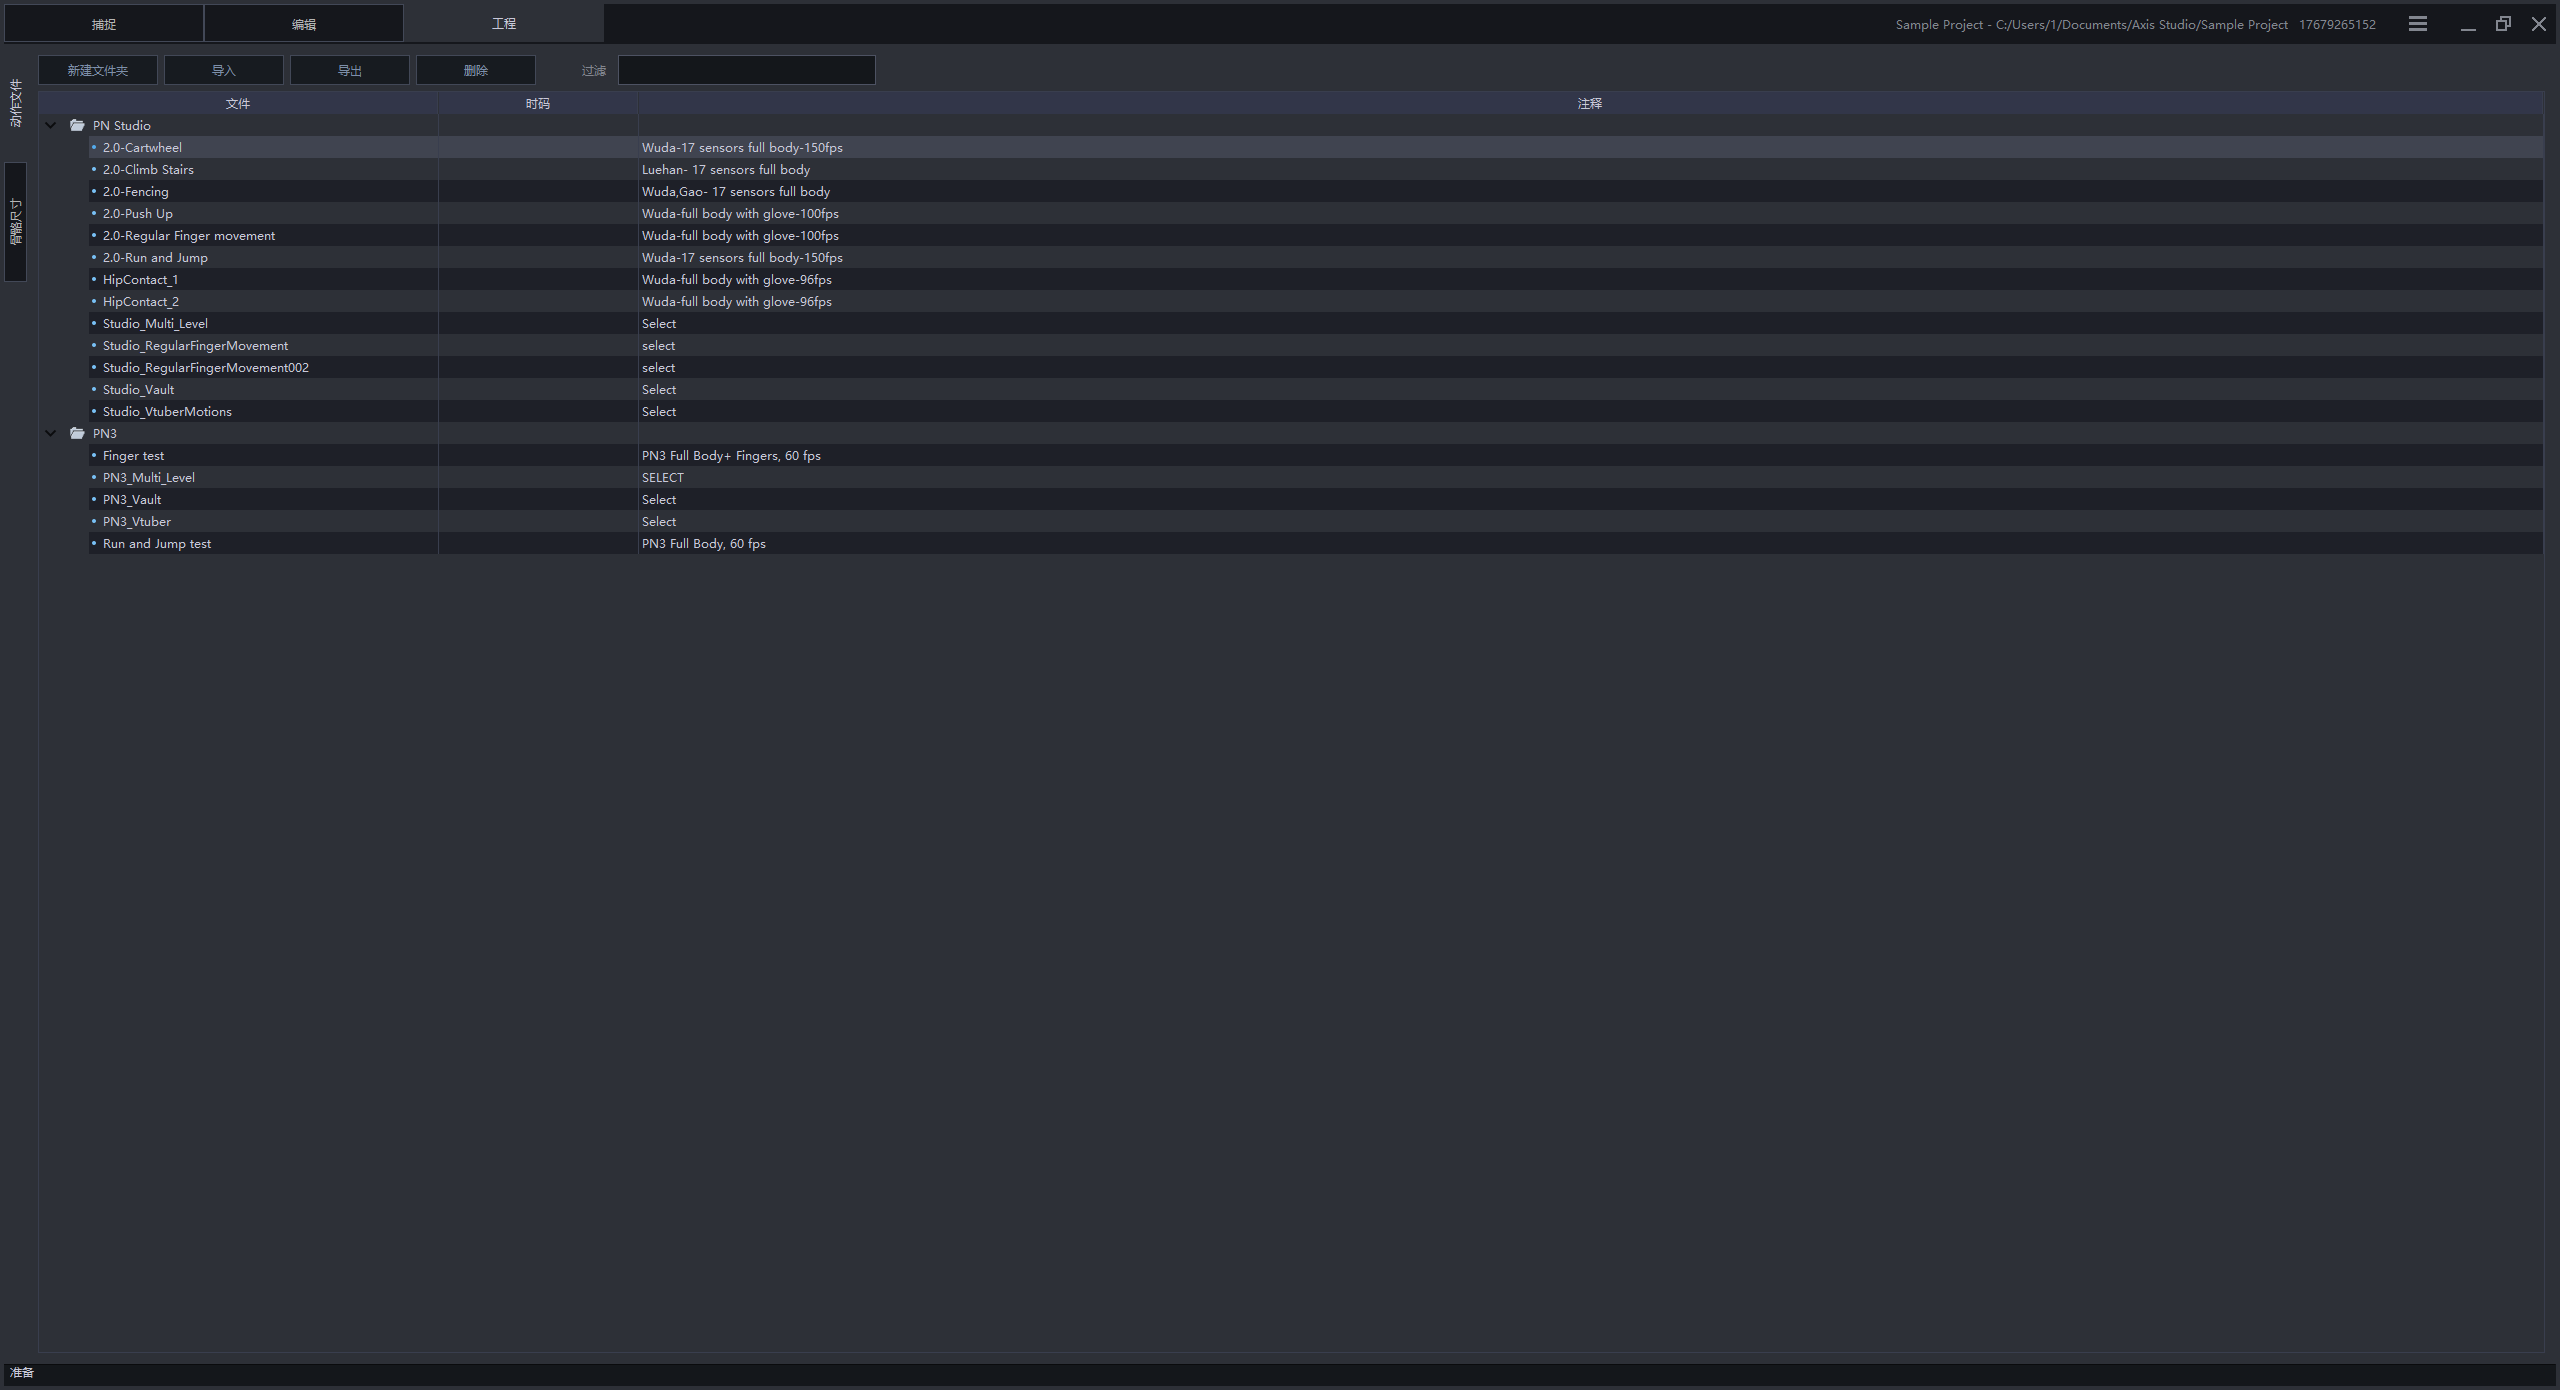The width and height of the screenshot is (2560, 1390).
Task: Click the 新建文件夹 button
Action: point(98,70)
